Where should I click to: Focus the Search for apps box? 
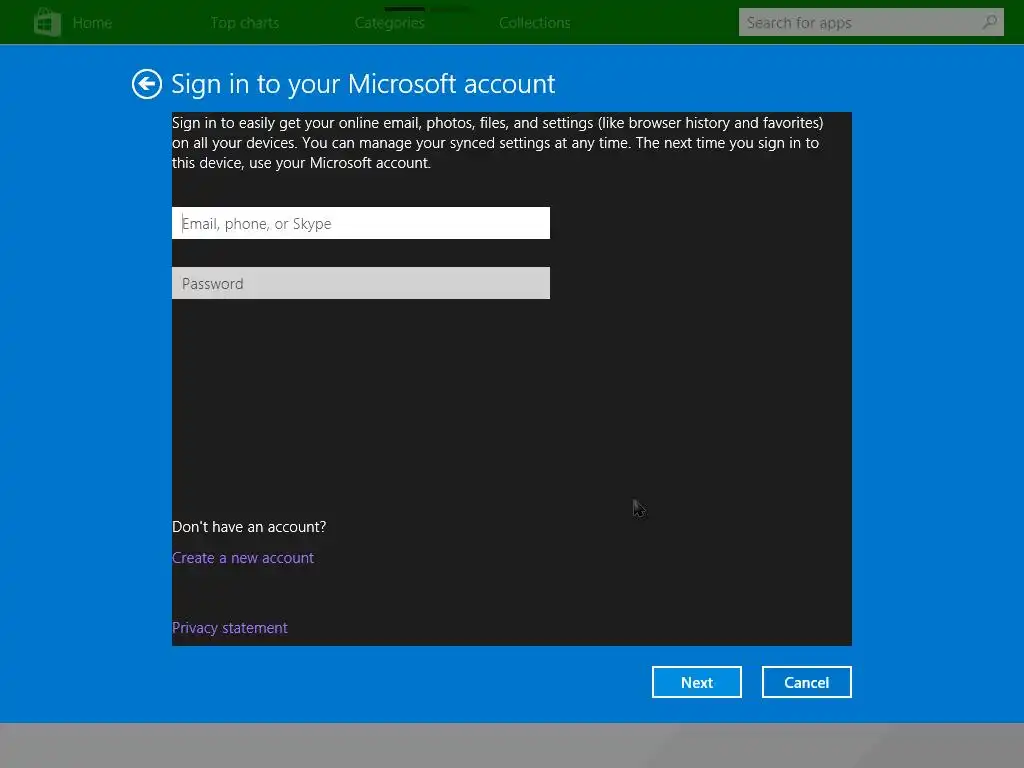point(871,22)
